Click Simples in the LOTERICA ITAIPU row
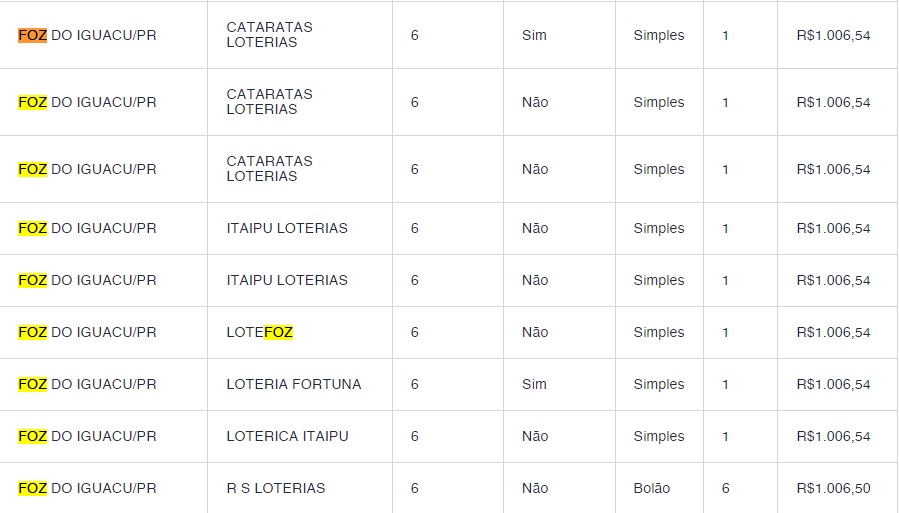 [x=659, y=436]
